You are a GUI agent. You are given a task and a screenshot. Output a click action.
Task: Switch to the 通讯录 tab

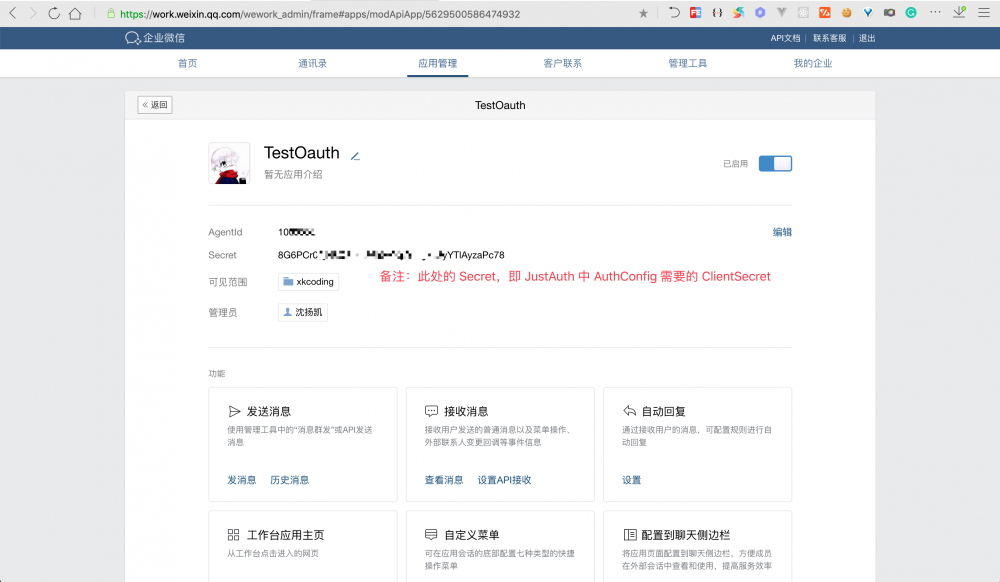coord(312,62)
